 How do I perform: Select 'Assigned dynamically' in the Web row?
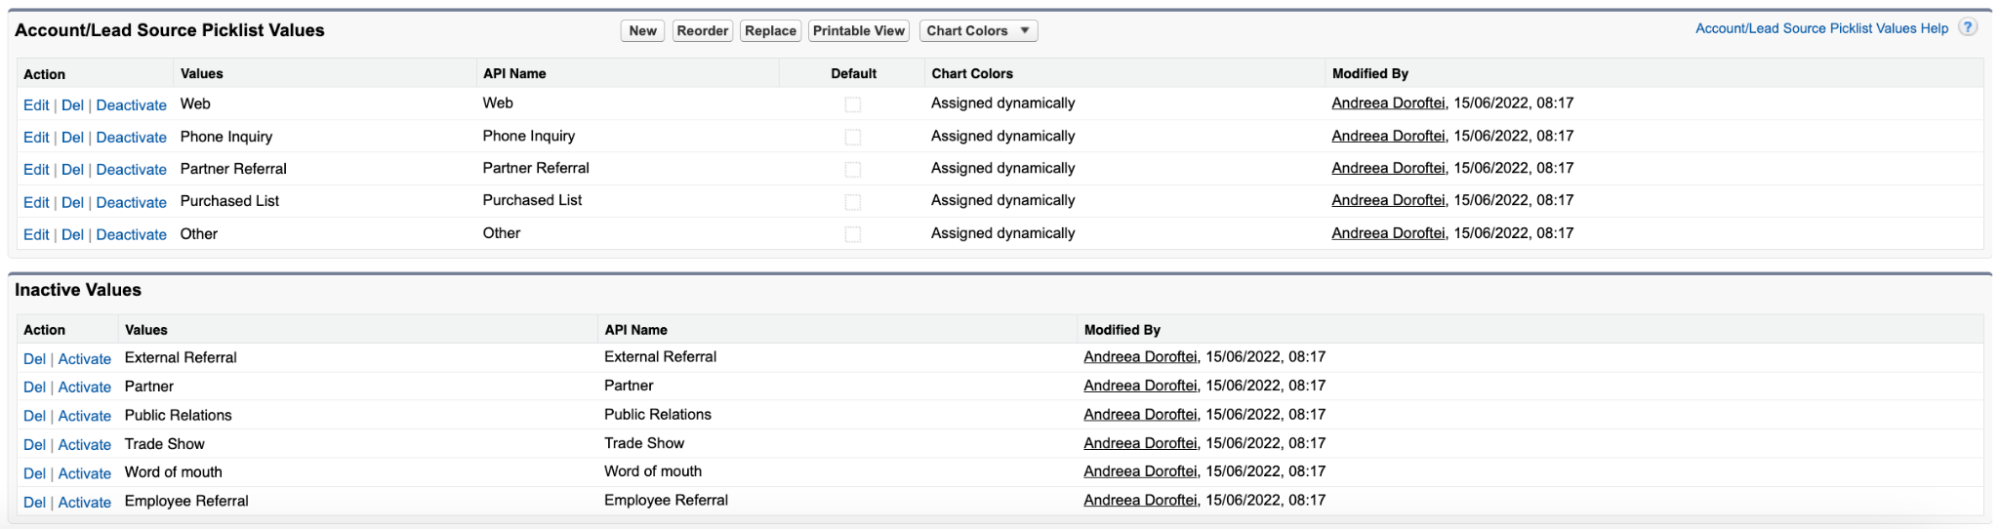point(1003,103)
